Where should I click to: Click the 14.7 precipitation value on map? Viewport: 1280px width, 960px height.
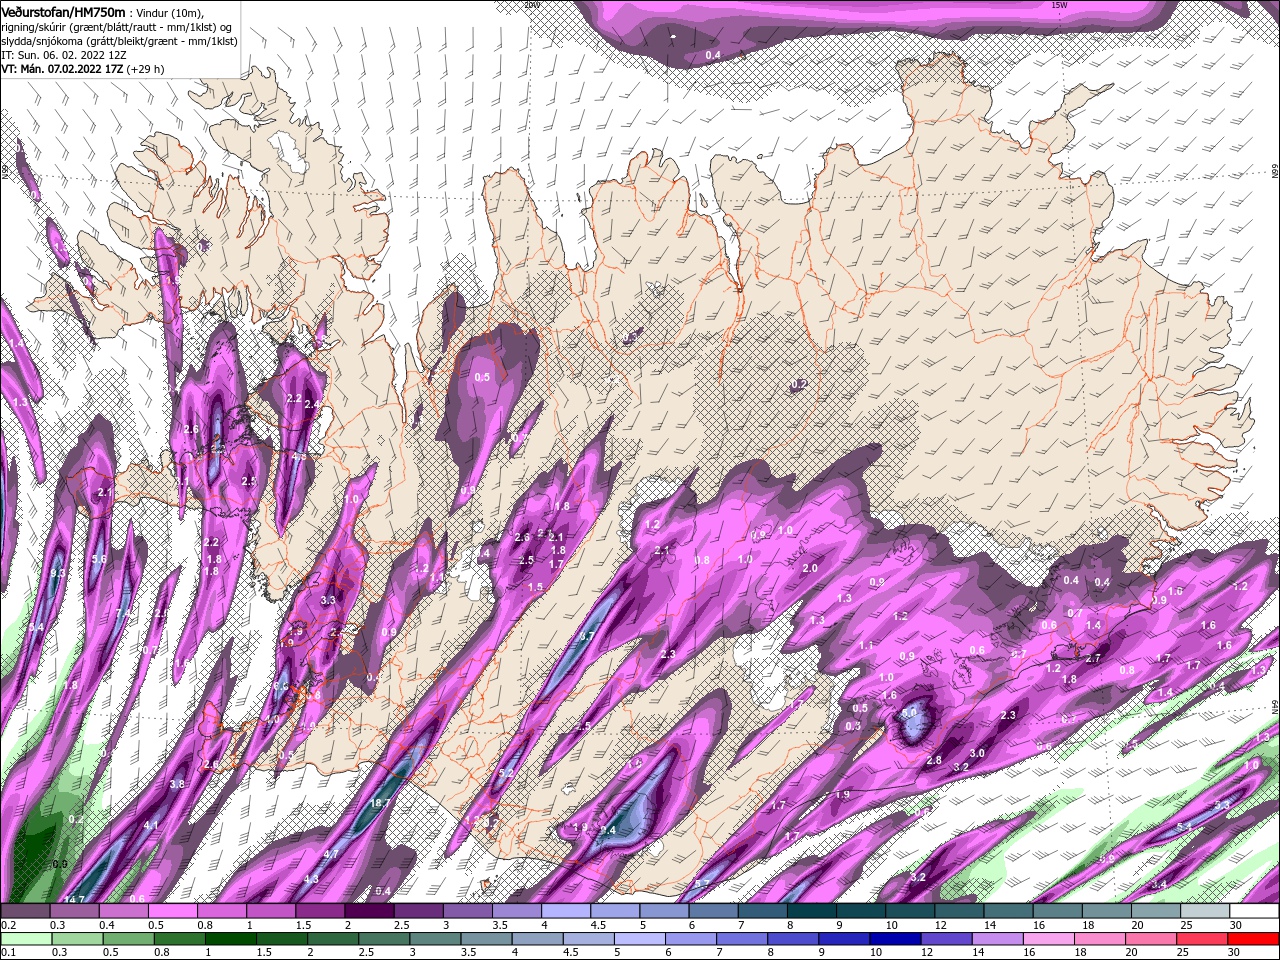coord(74,899)
